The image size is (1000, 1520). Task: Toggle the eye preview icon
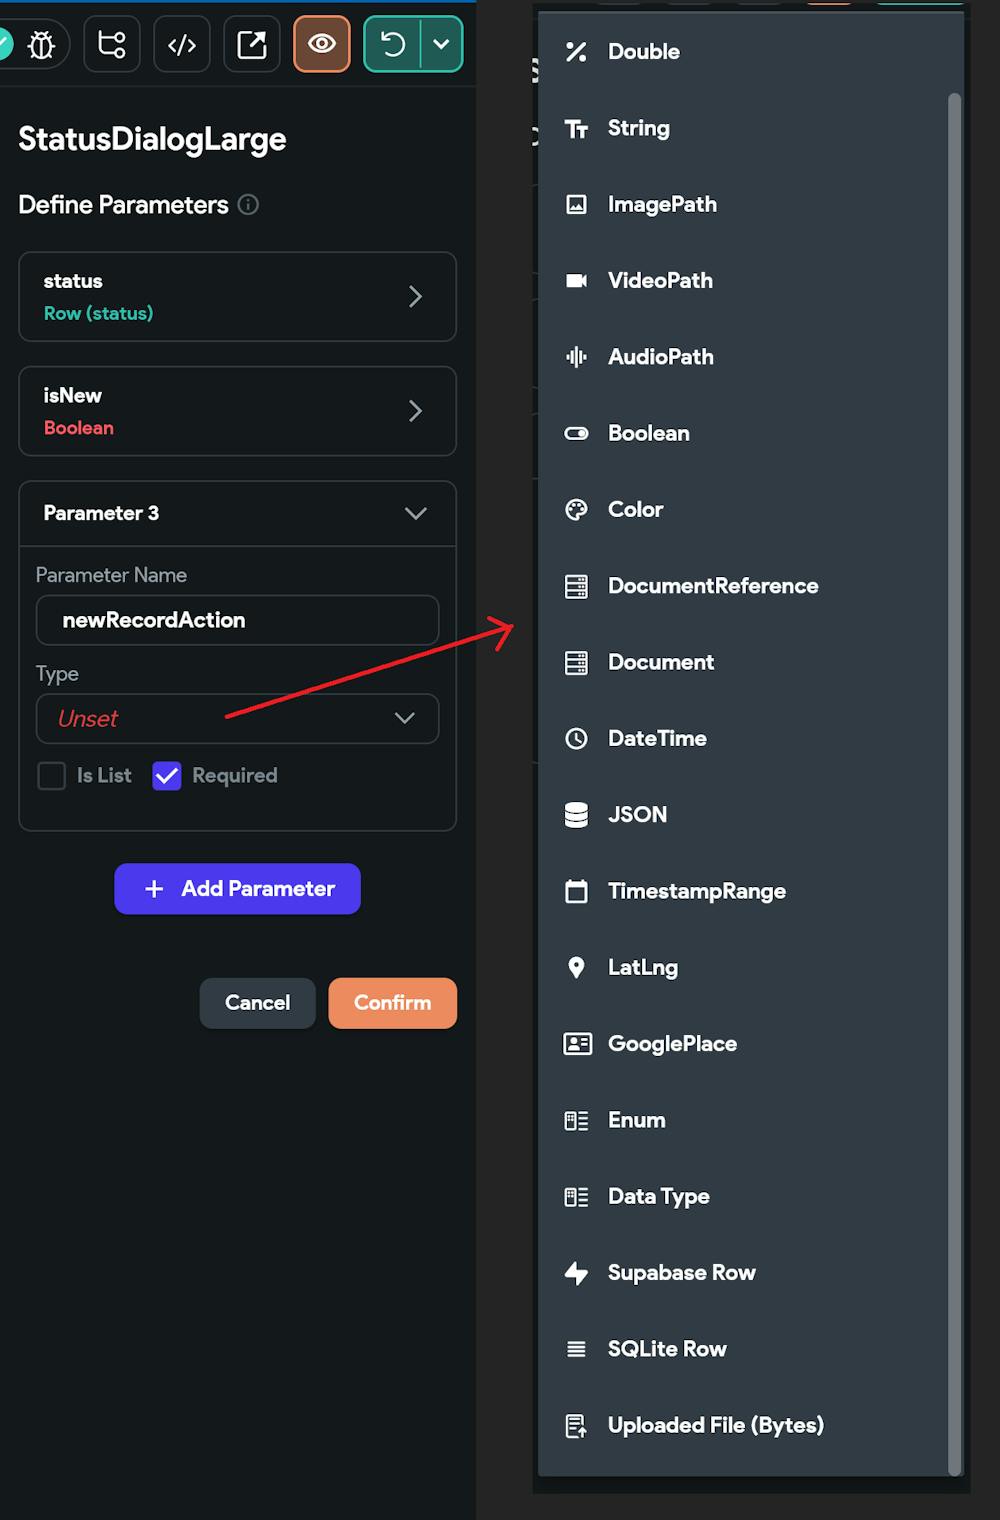click(x=322, y=45)
